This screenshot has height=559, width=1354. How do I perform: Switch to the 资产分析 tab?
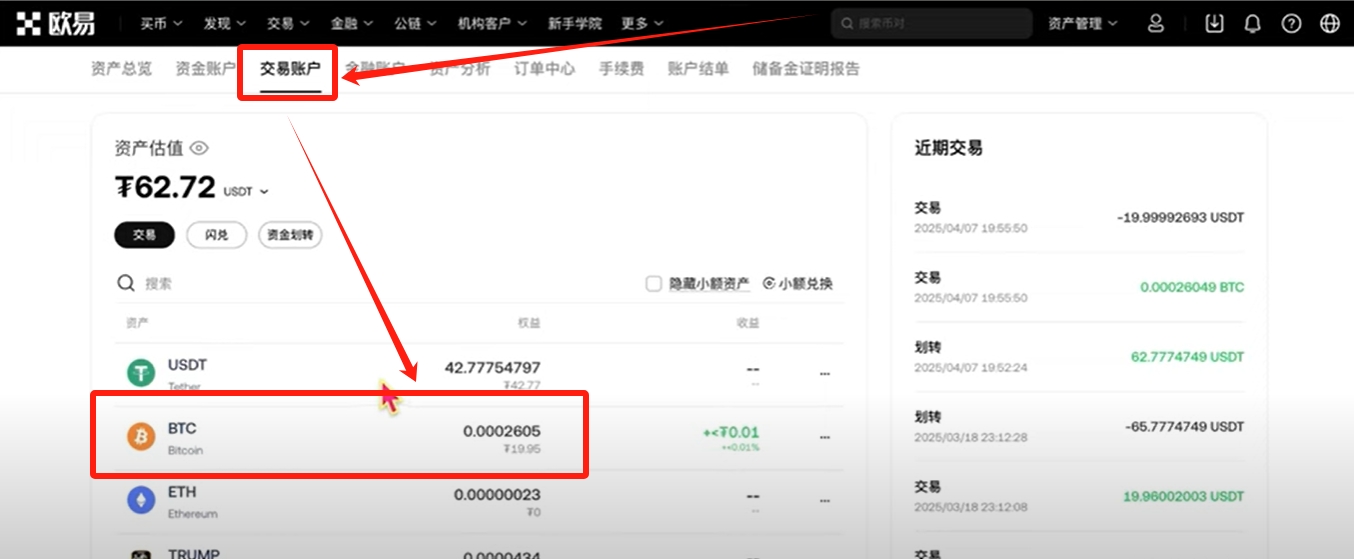click(x=460, y=69)
